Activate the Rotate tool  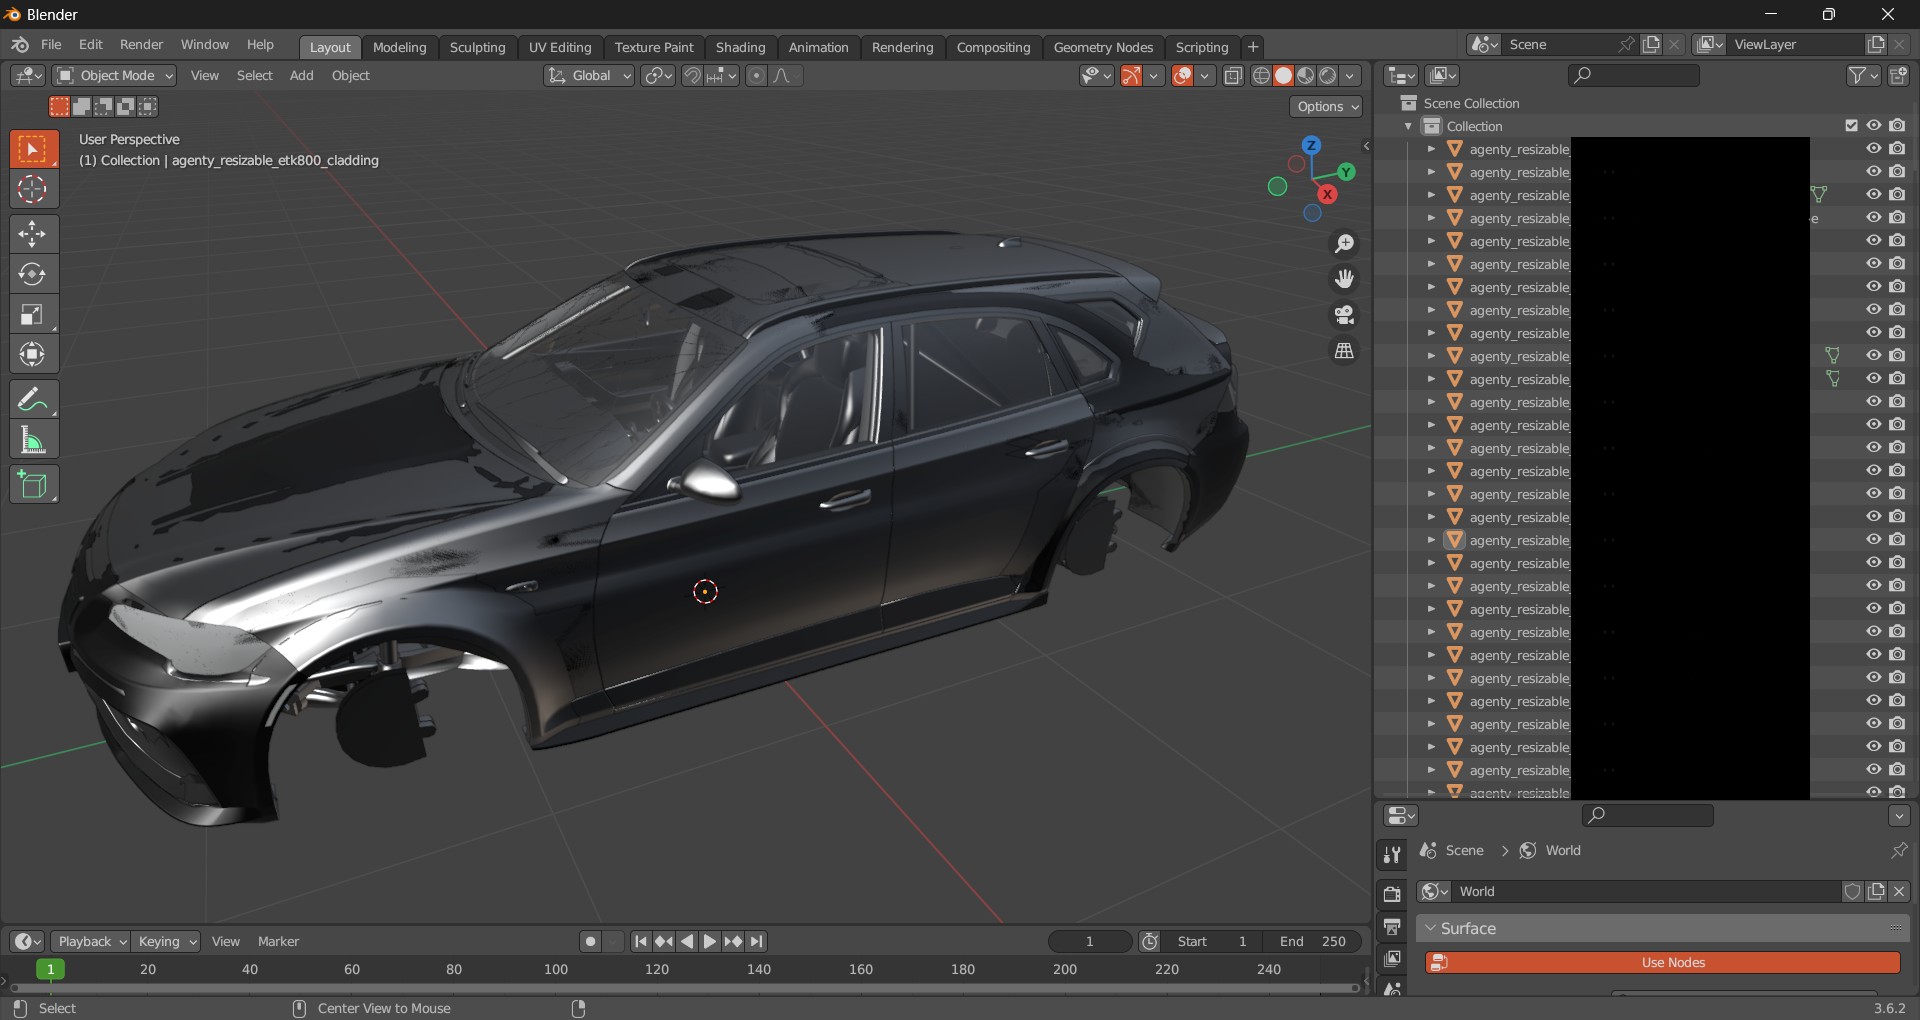(32, 274)
